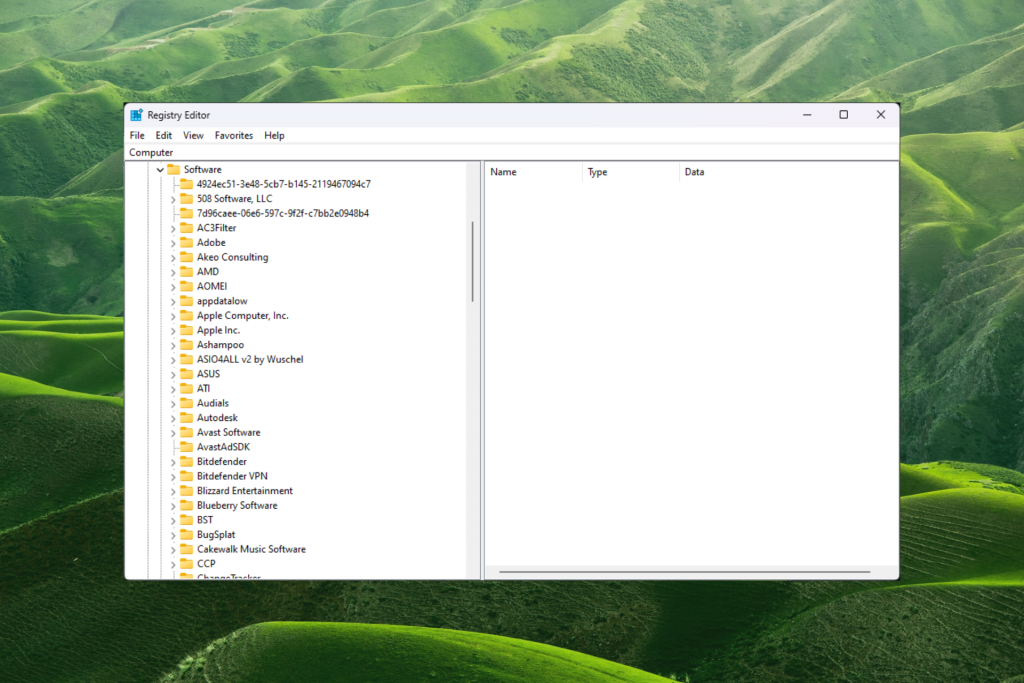Select the AMD key label

pyautogui.click(x=208, y=272)
